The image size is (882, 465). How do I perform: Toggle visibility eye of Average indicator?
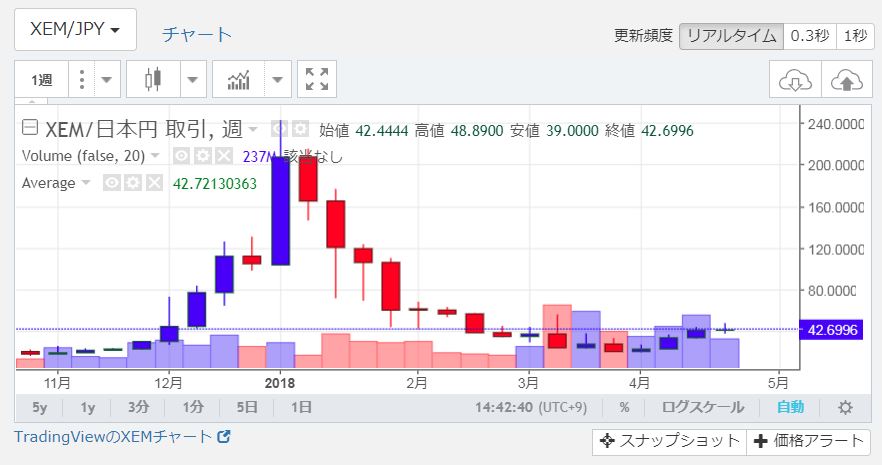point(111,183)
